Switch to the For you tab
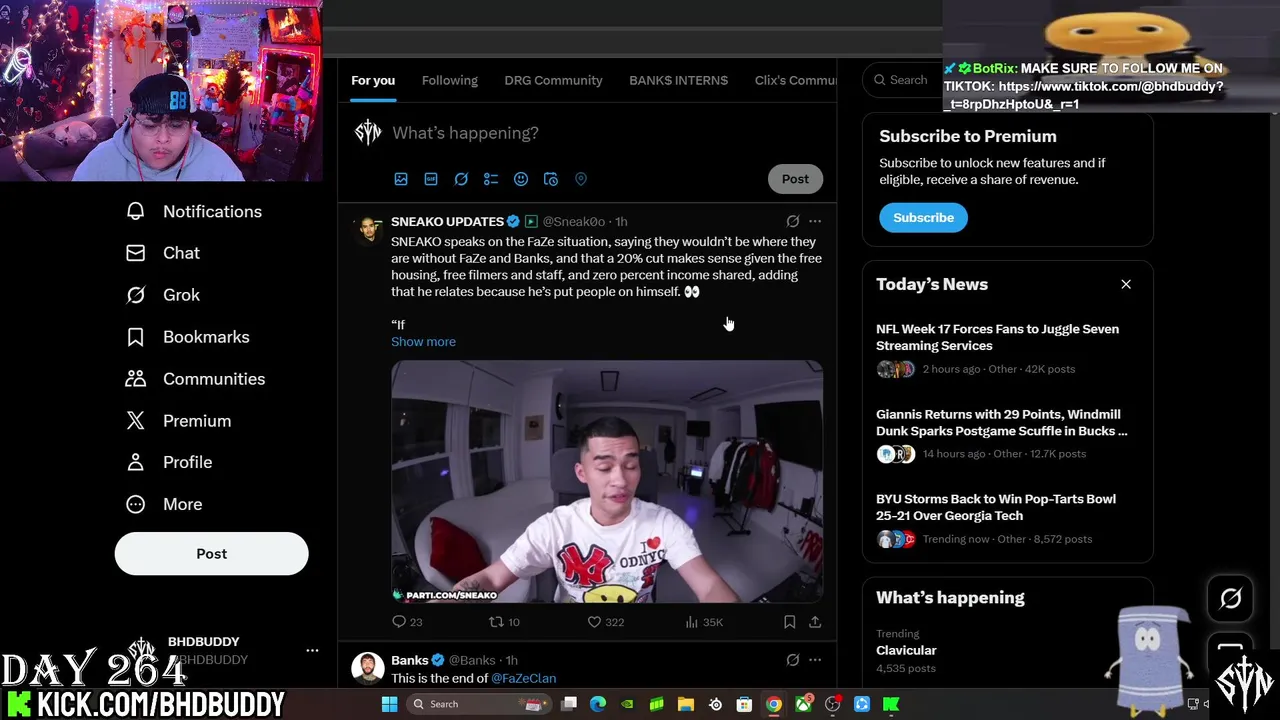1280x720 pixels. click(x=373, y=80)
